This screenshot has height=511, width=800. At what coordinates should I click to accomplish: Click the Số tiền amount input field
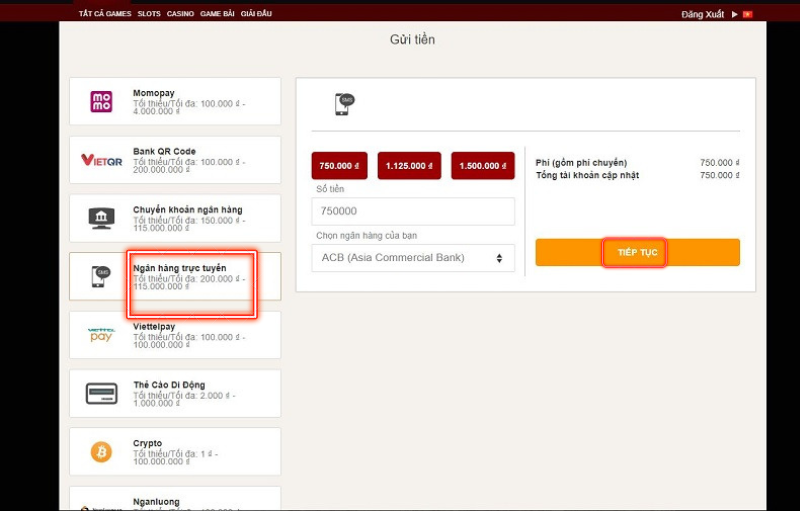(413, 211)
